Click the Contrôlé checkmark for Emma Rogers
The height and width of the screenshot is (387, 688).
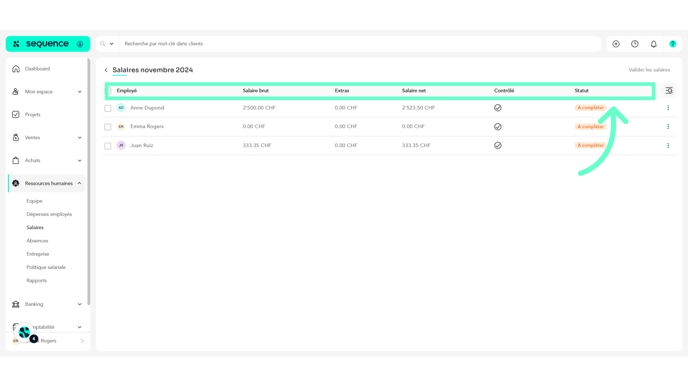click(498, 127)
